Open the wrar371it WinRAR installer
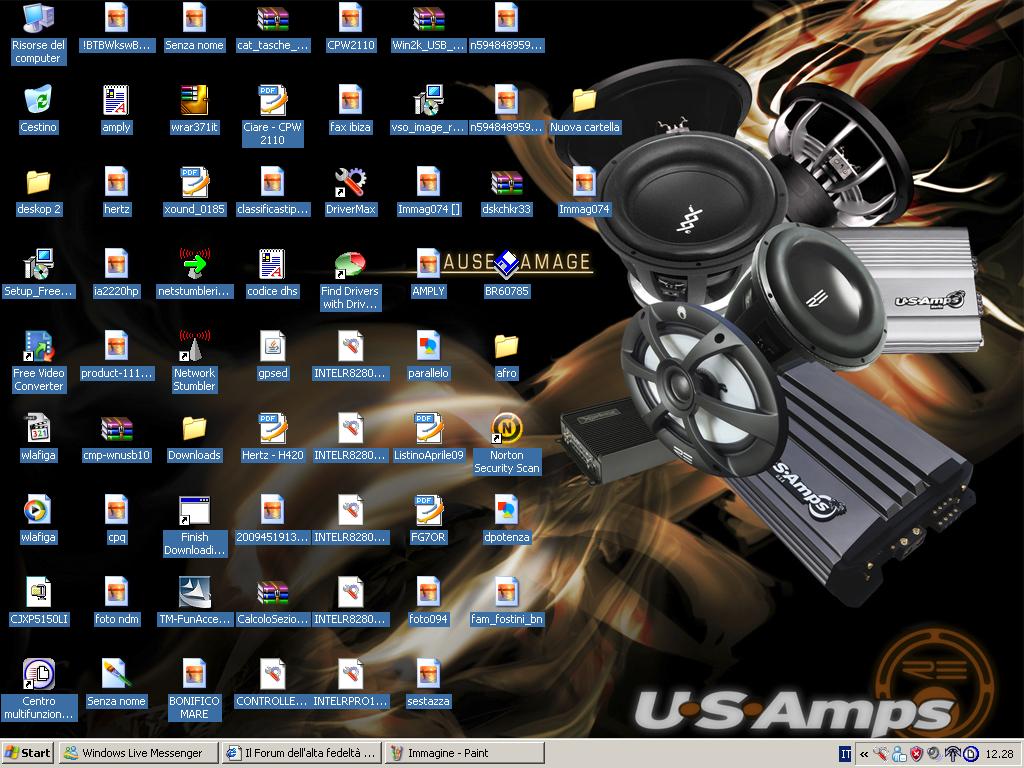The height and width of the screenshot is (768, 1024). tap(194, 109)
